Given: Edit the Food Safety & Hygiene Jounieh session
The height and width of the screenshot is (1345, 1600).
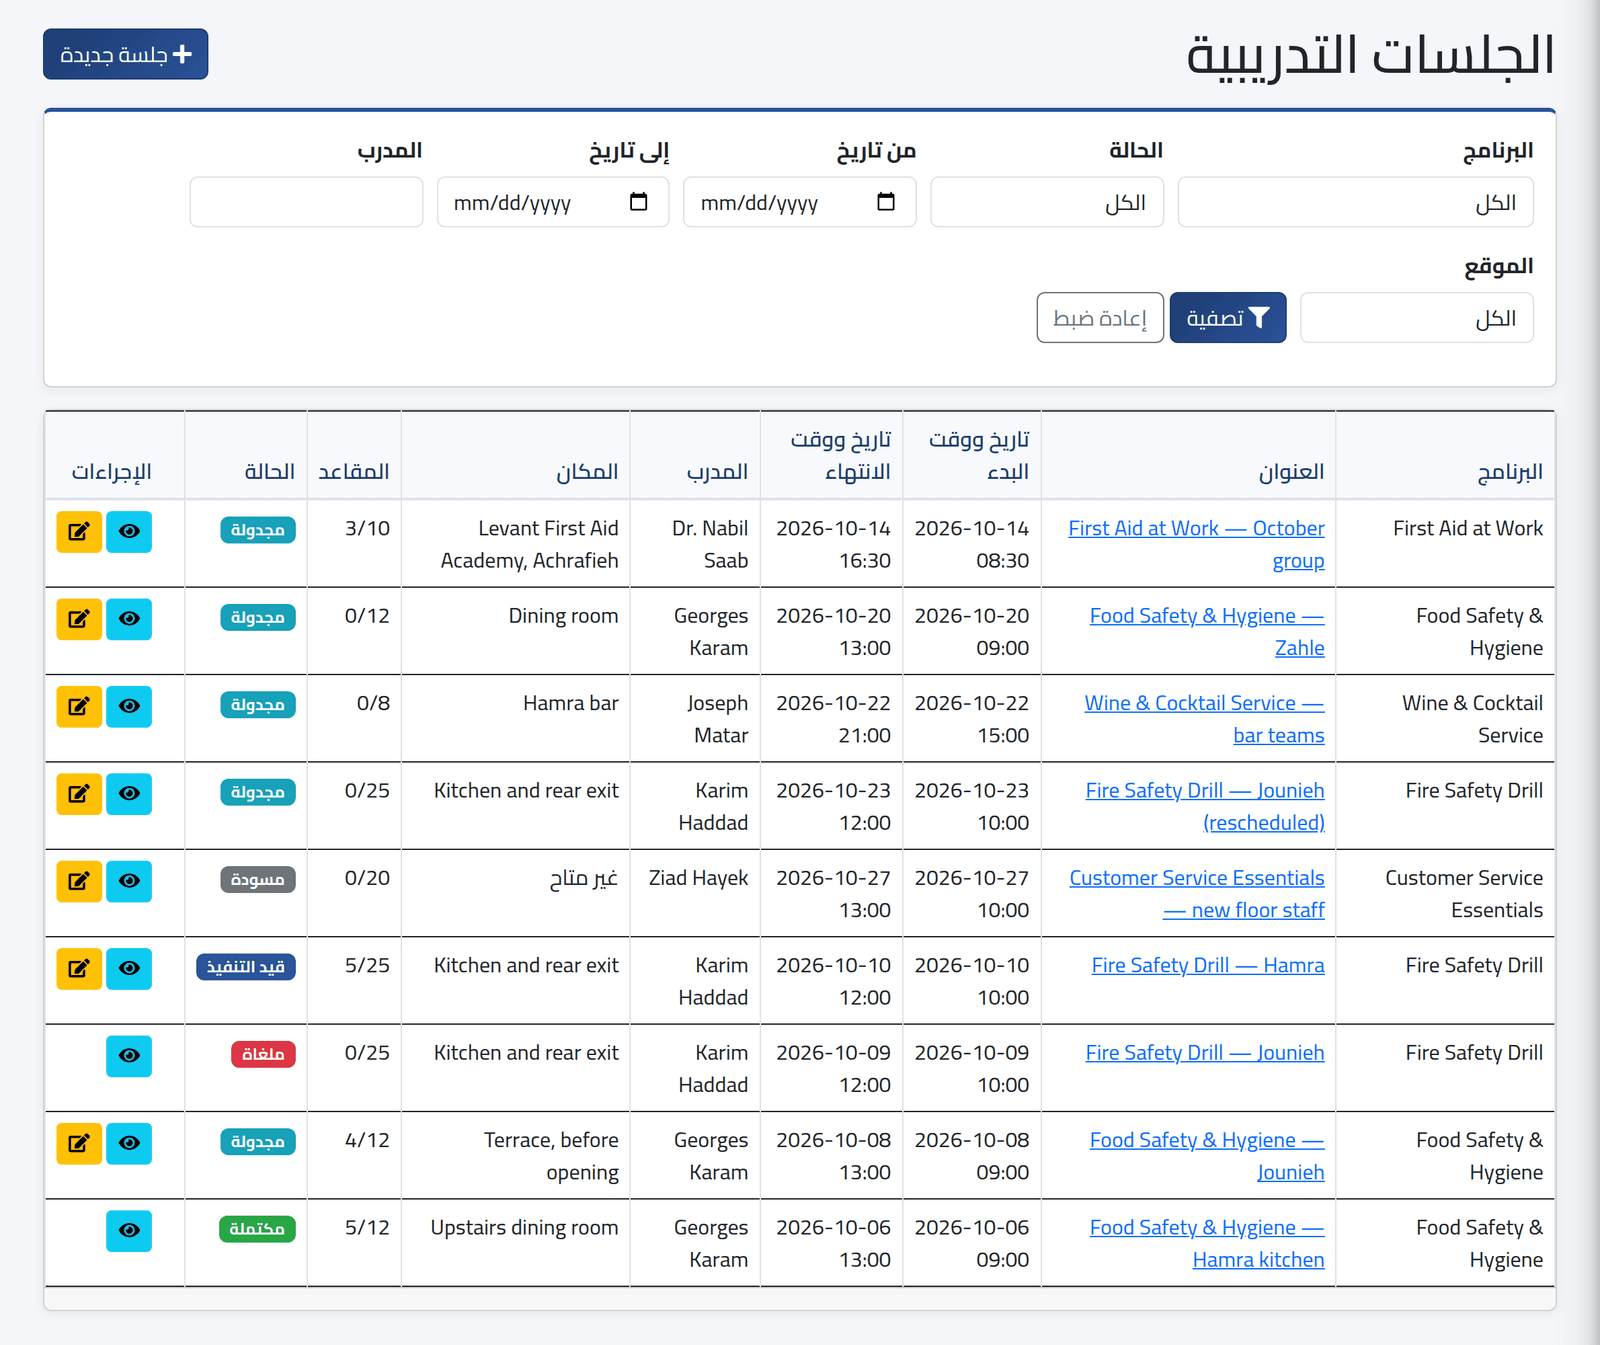Looking at the screenshot, I should click(x=79, y=1143).
